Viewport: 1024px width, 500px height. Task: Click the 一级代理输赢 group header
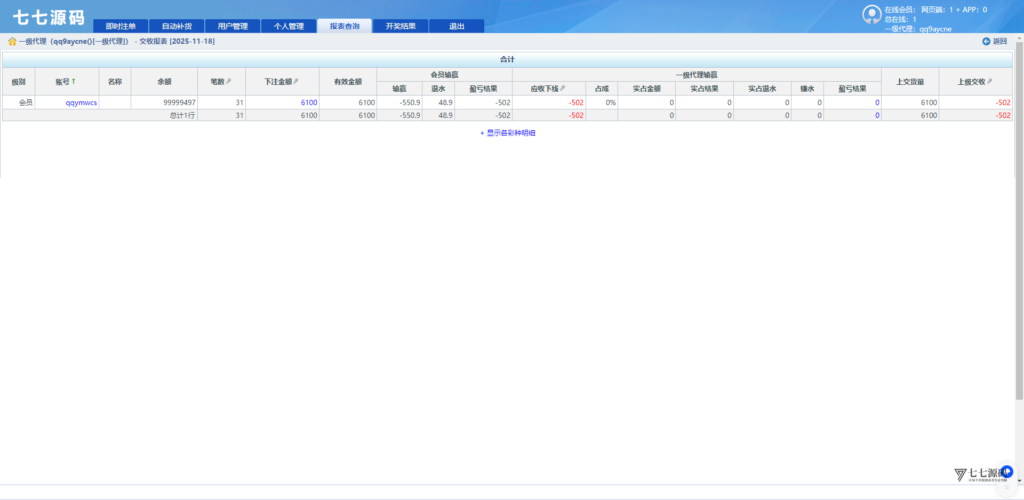click(697, 74)
